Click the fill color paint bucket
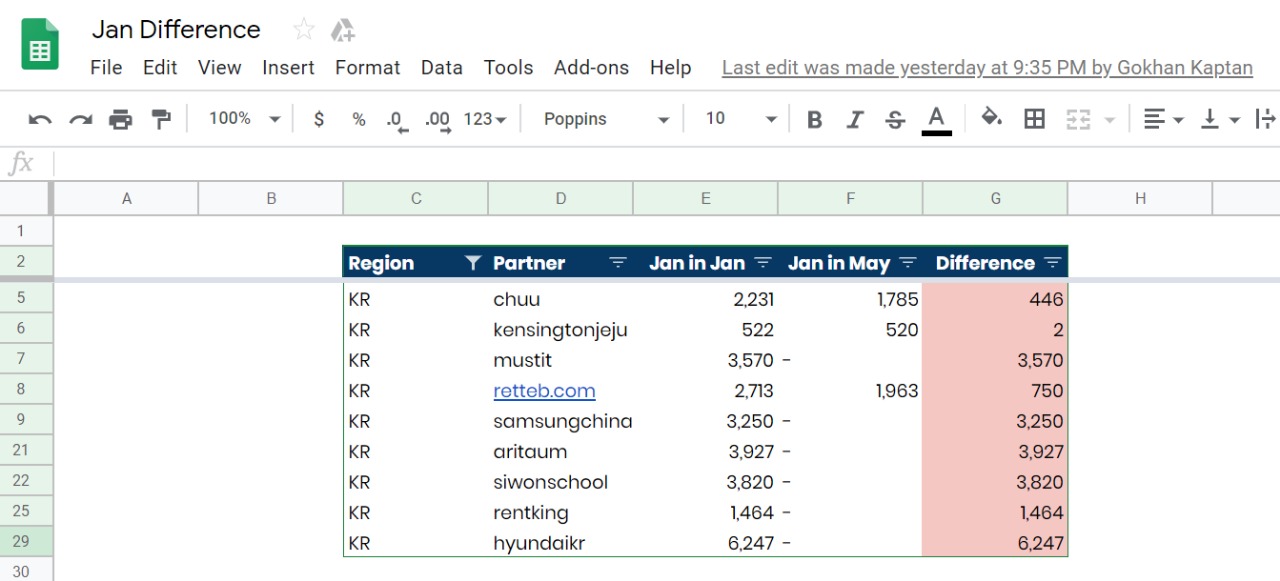 (x=991, y=118)
